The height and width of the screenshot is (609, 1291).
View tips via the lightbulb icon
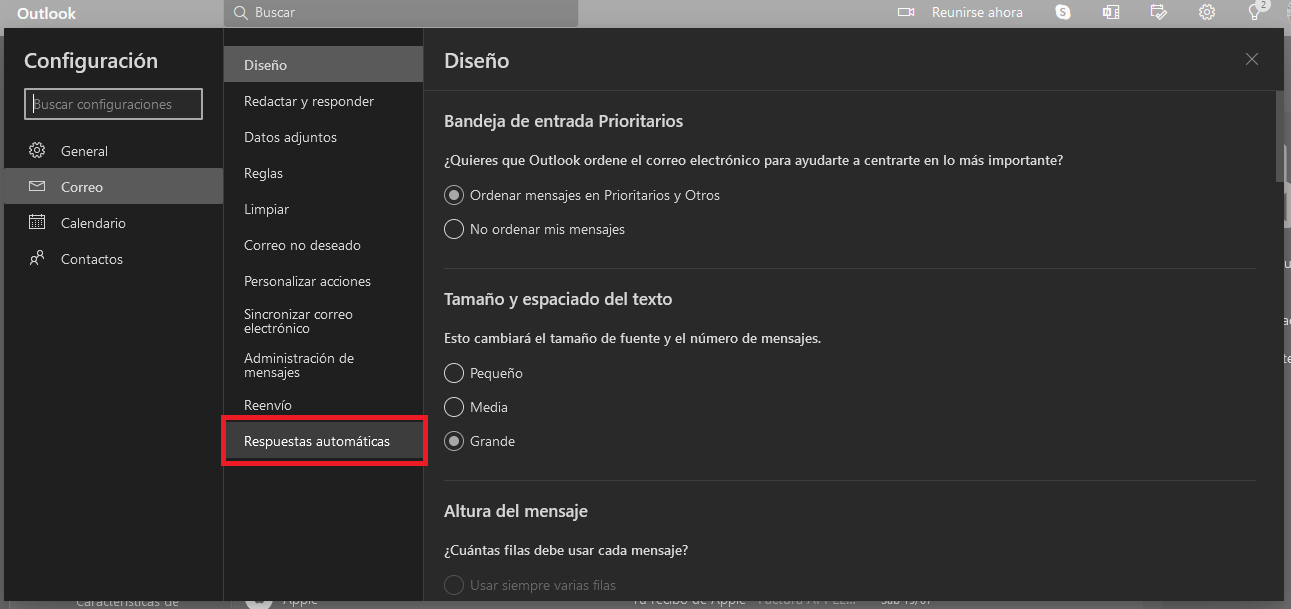click(x=1254, y=12)
